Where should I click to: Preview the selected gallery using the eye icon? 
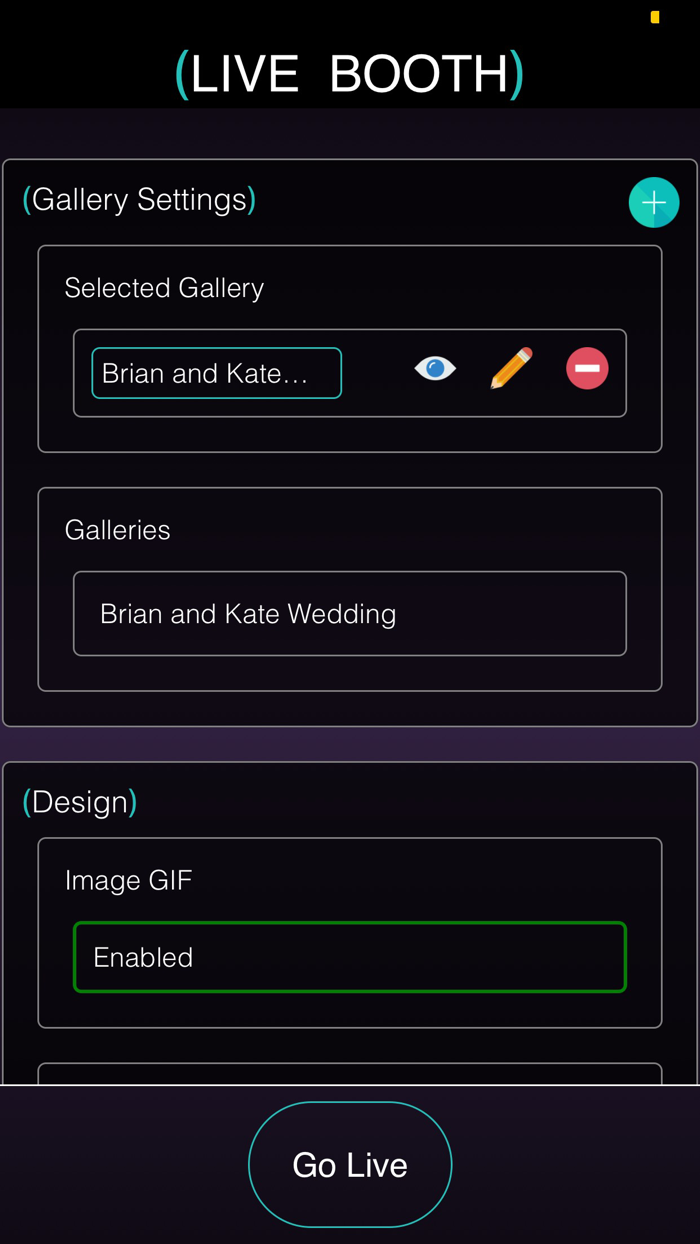(435, 368)
